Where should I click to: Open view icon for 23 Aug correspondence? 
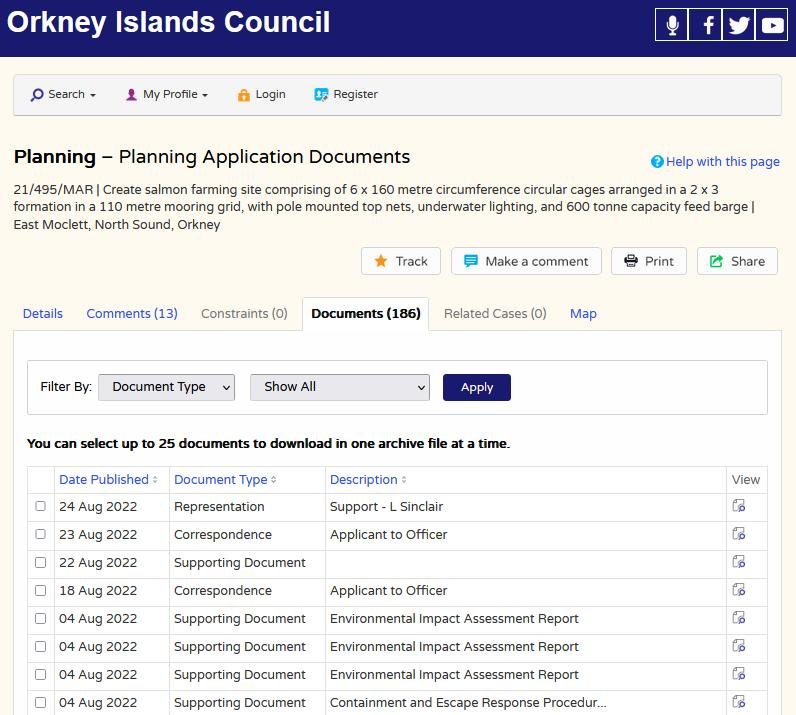pyautogui.click(x=739, y=534)
